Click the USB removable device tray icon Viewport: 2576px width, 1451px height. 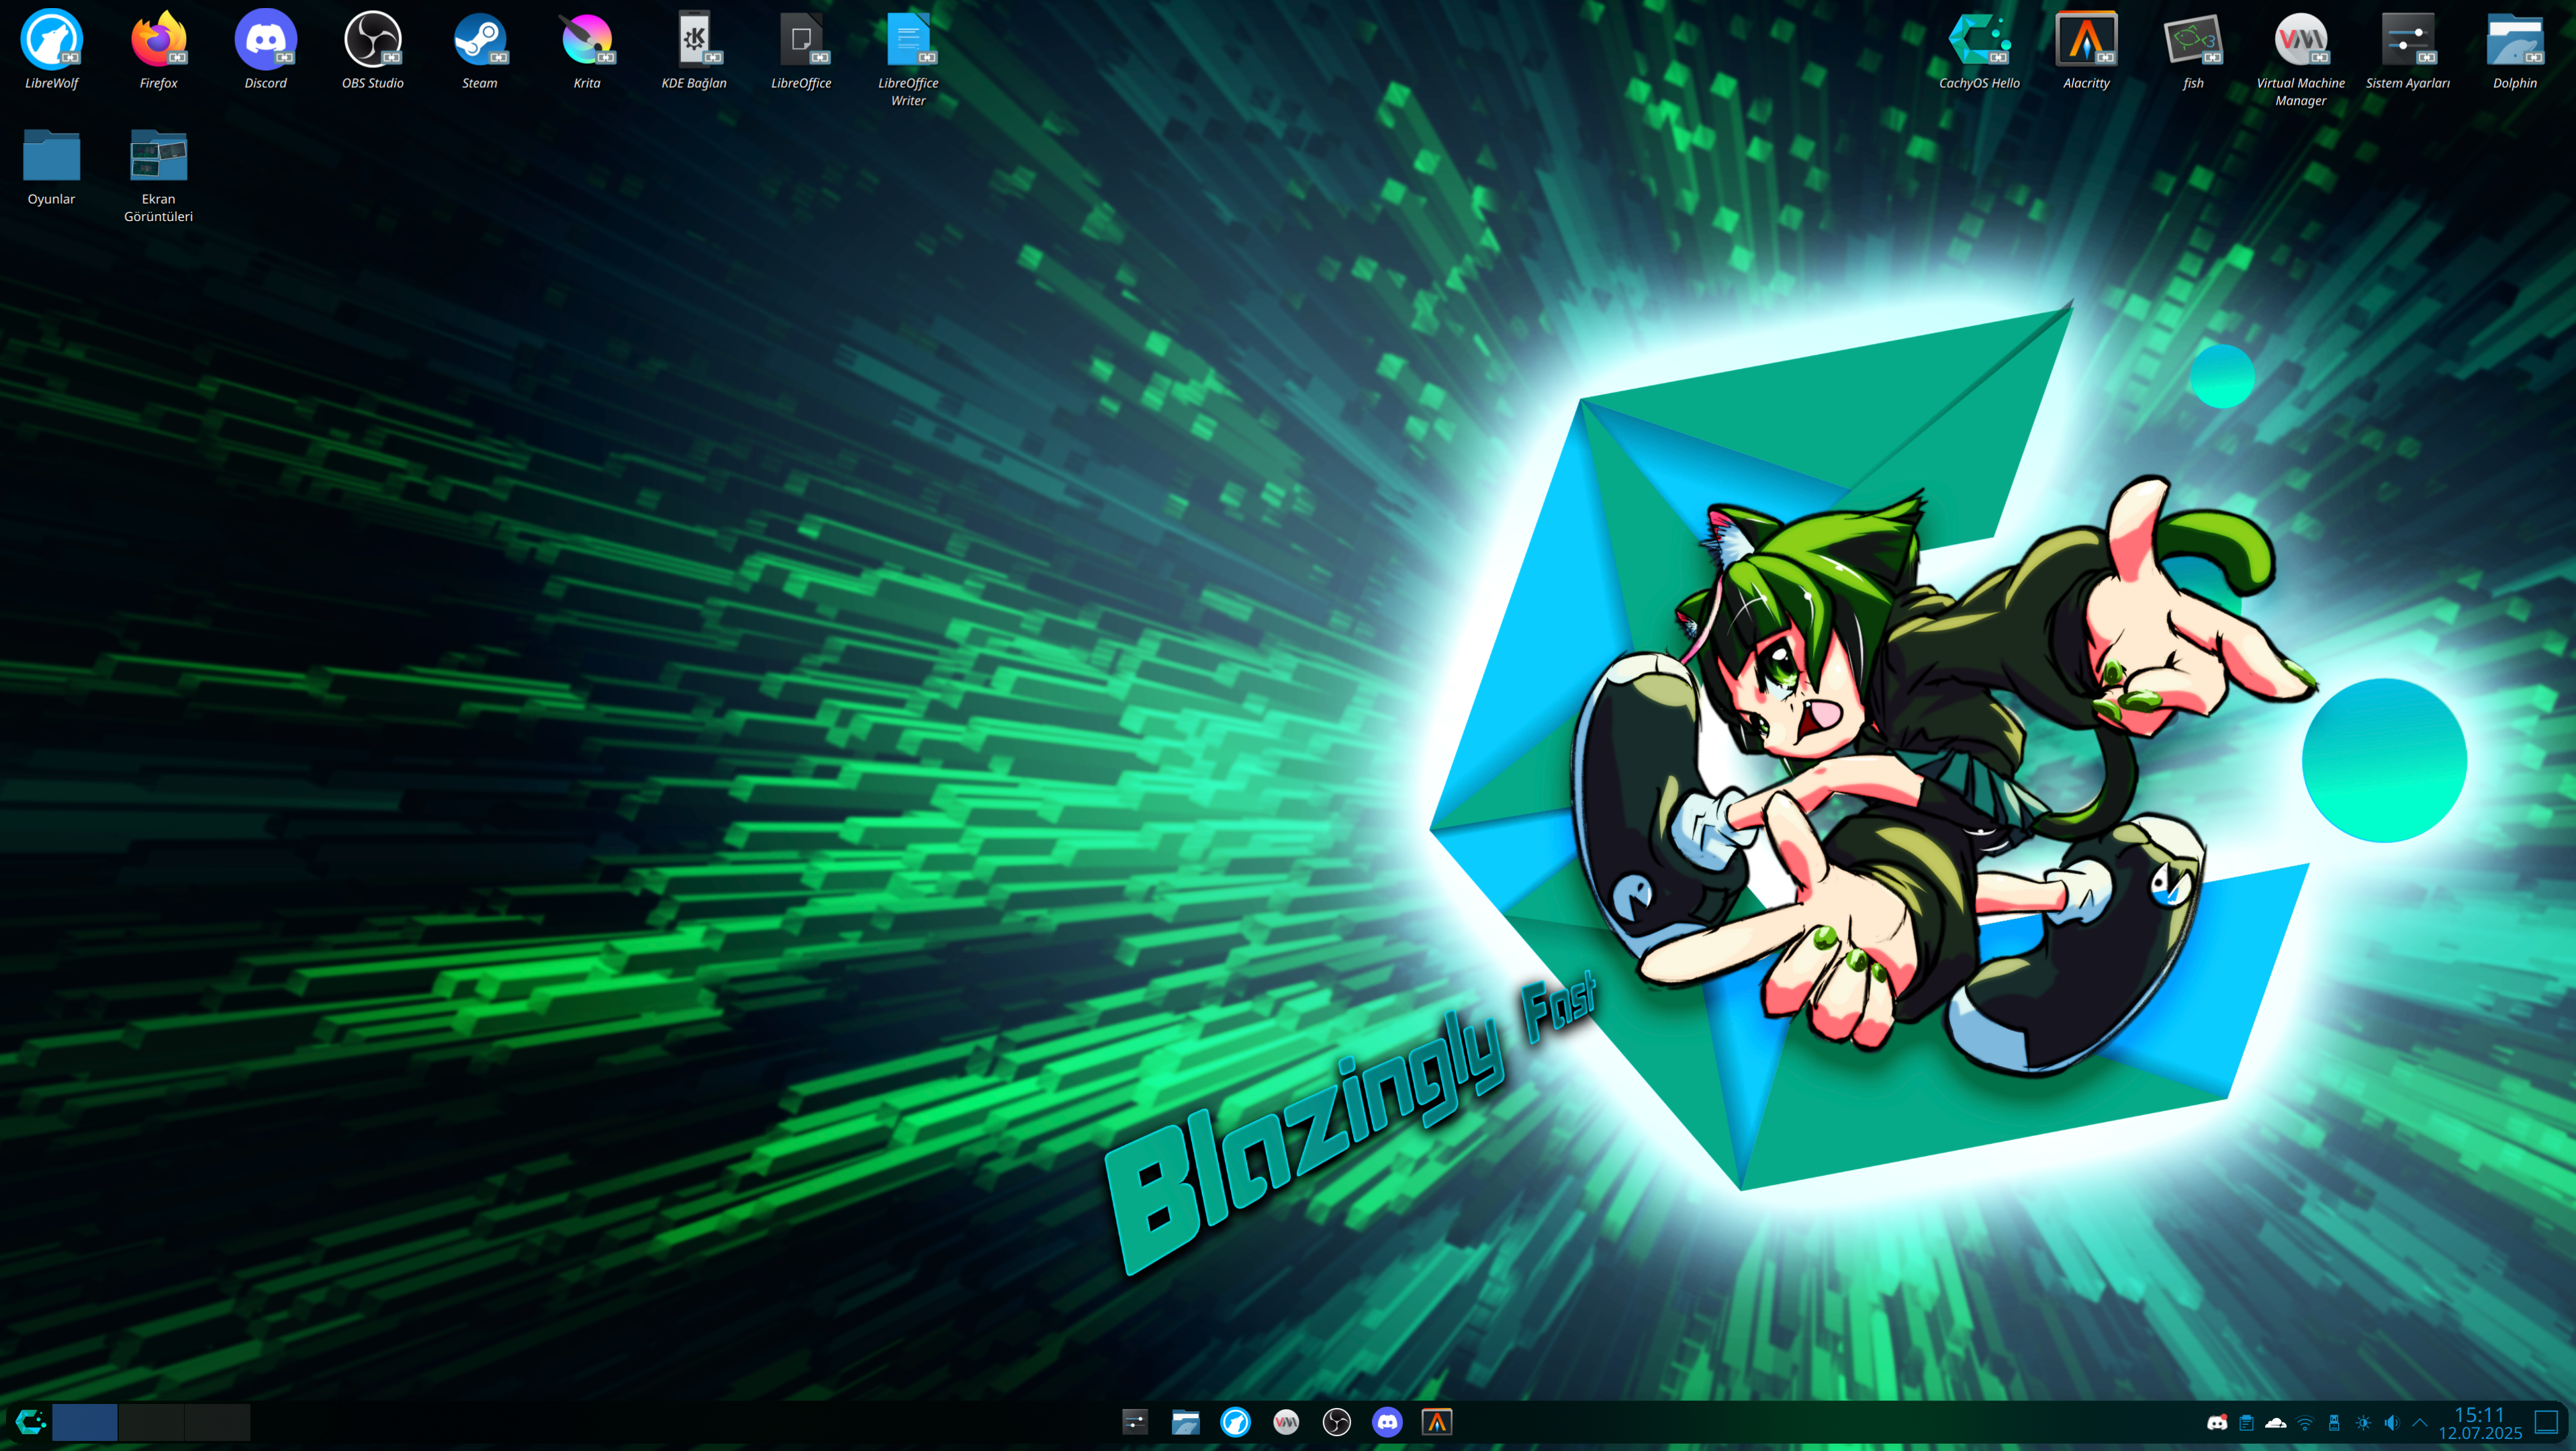coord(2334,1422)
